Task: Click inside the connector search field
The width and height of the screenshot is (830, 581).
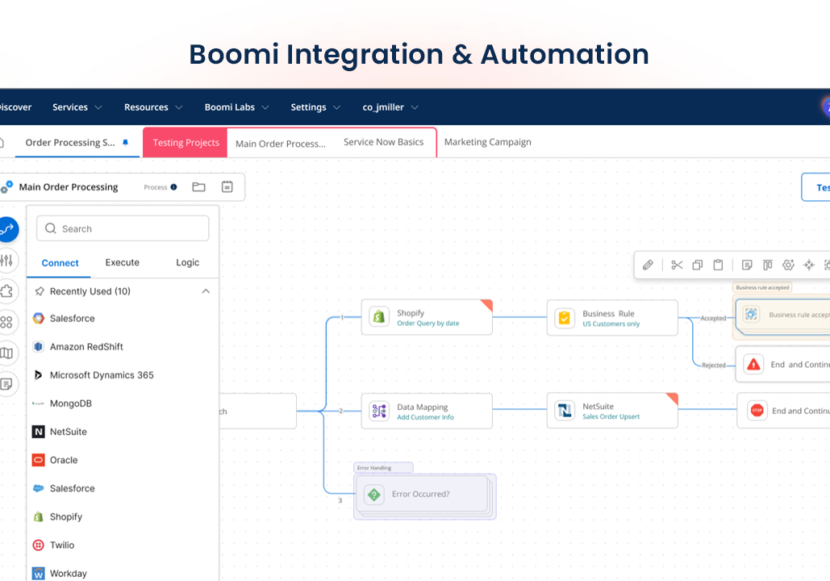Action: click(x=120, y=228)
